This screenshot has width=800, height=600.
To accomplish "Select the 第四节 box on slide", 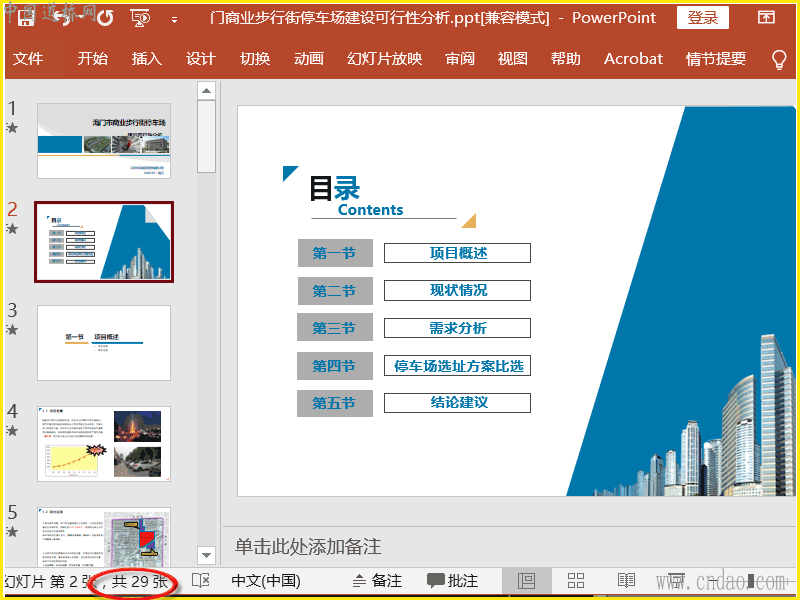I will click(335, 366).
